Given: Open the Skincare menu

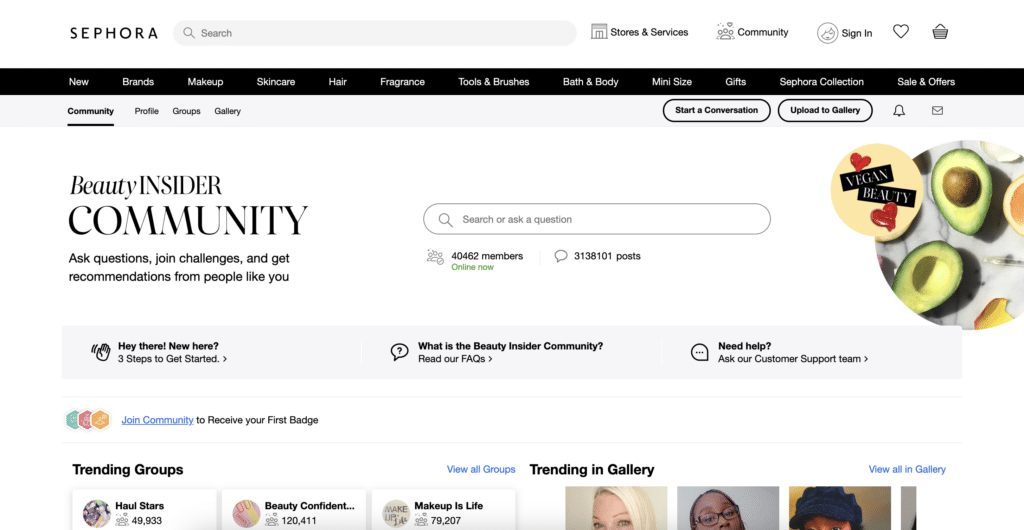Looking at the screenshot, I should (276, 82).
